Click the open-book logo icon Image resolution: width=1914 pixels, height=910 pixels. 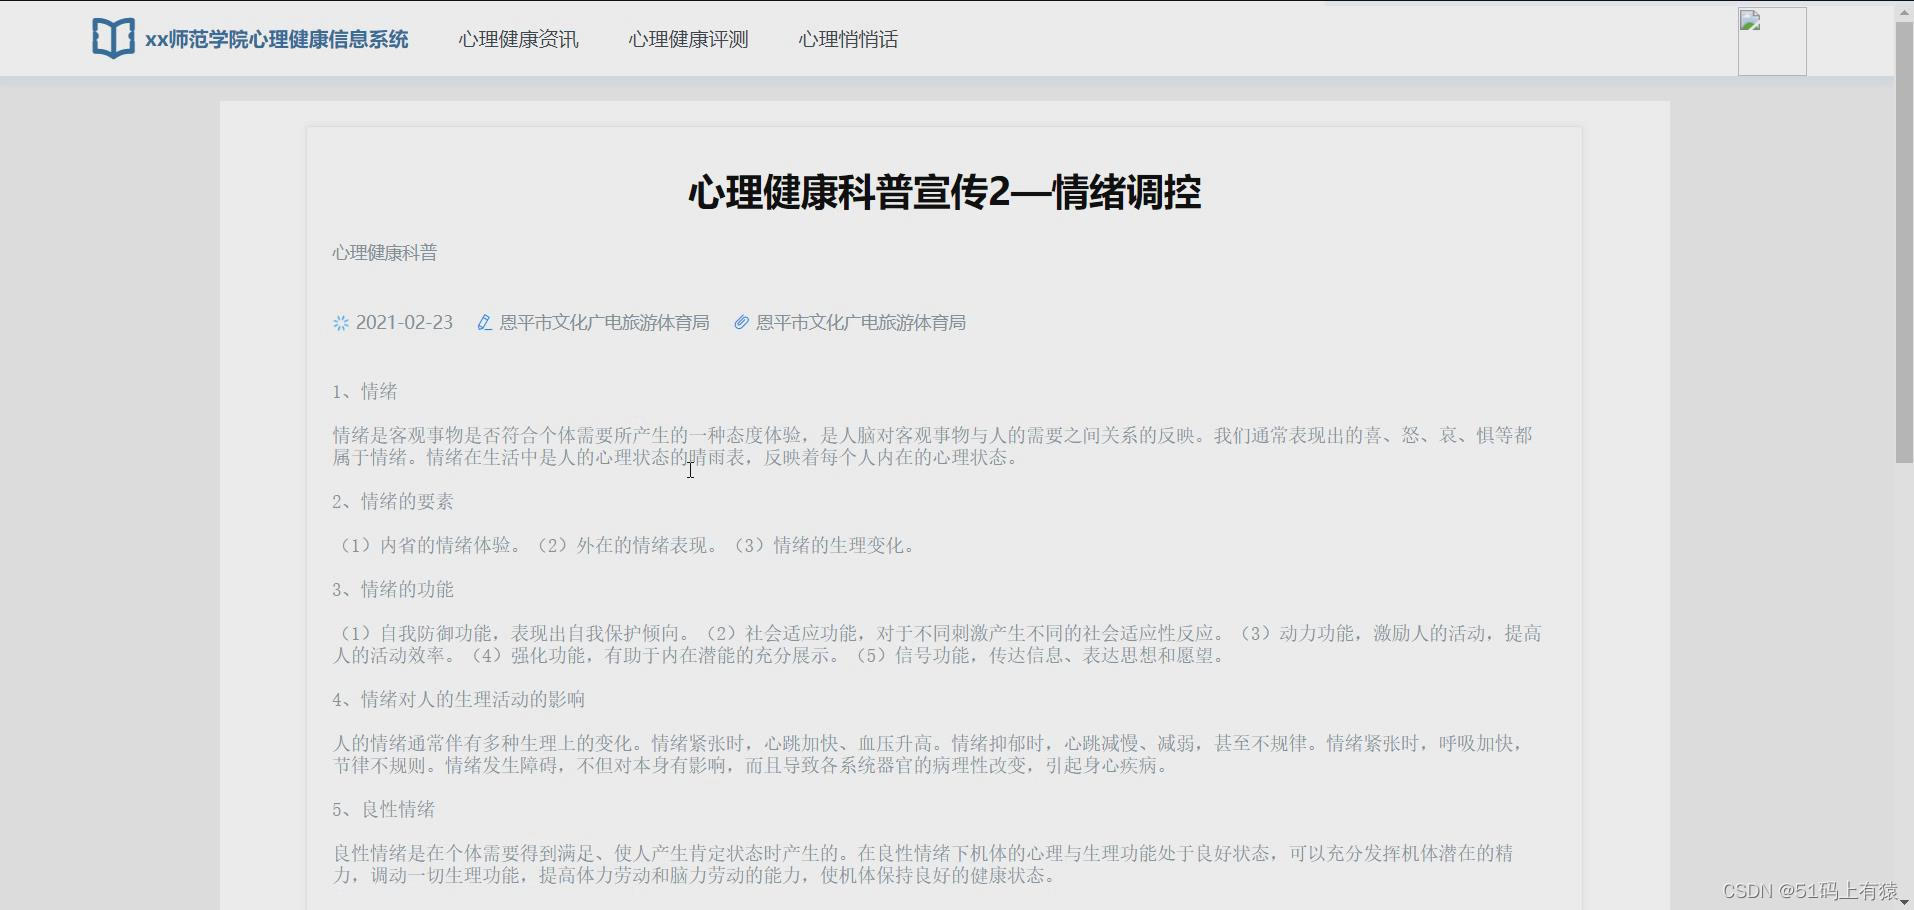[113, 37]
